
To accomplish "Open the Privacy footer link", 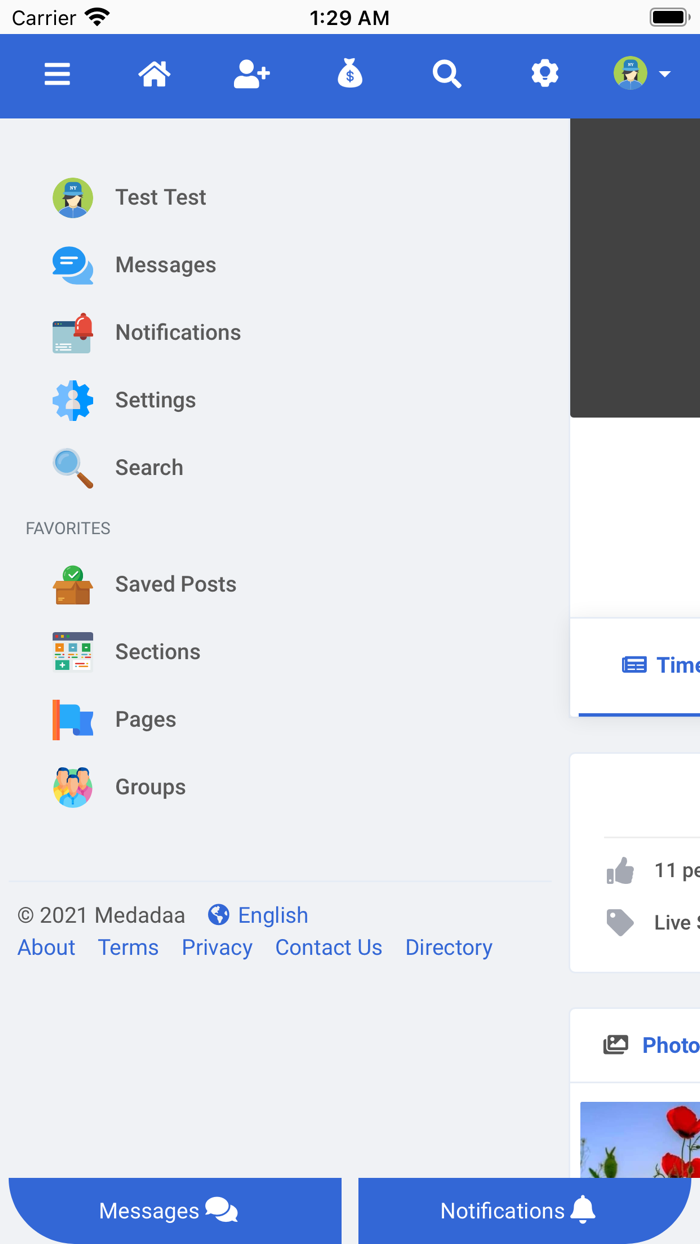I will tap(217, 947).
